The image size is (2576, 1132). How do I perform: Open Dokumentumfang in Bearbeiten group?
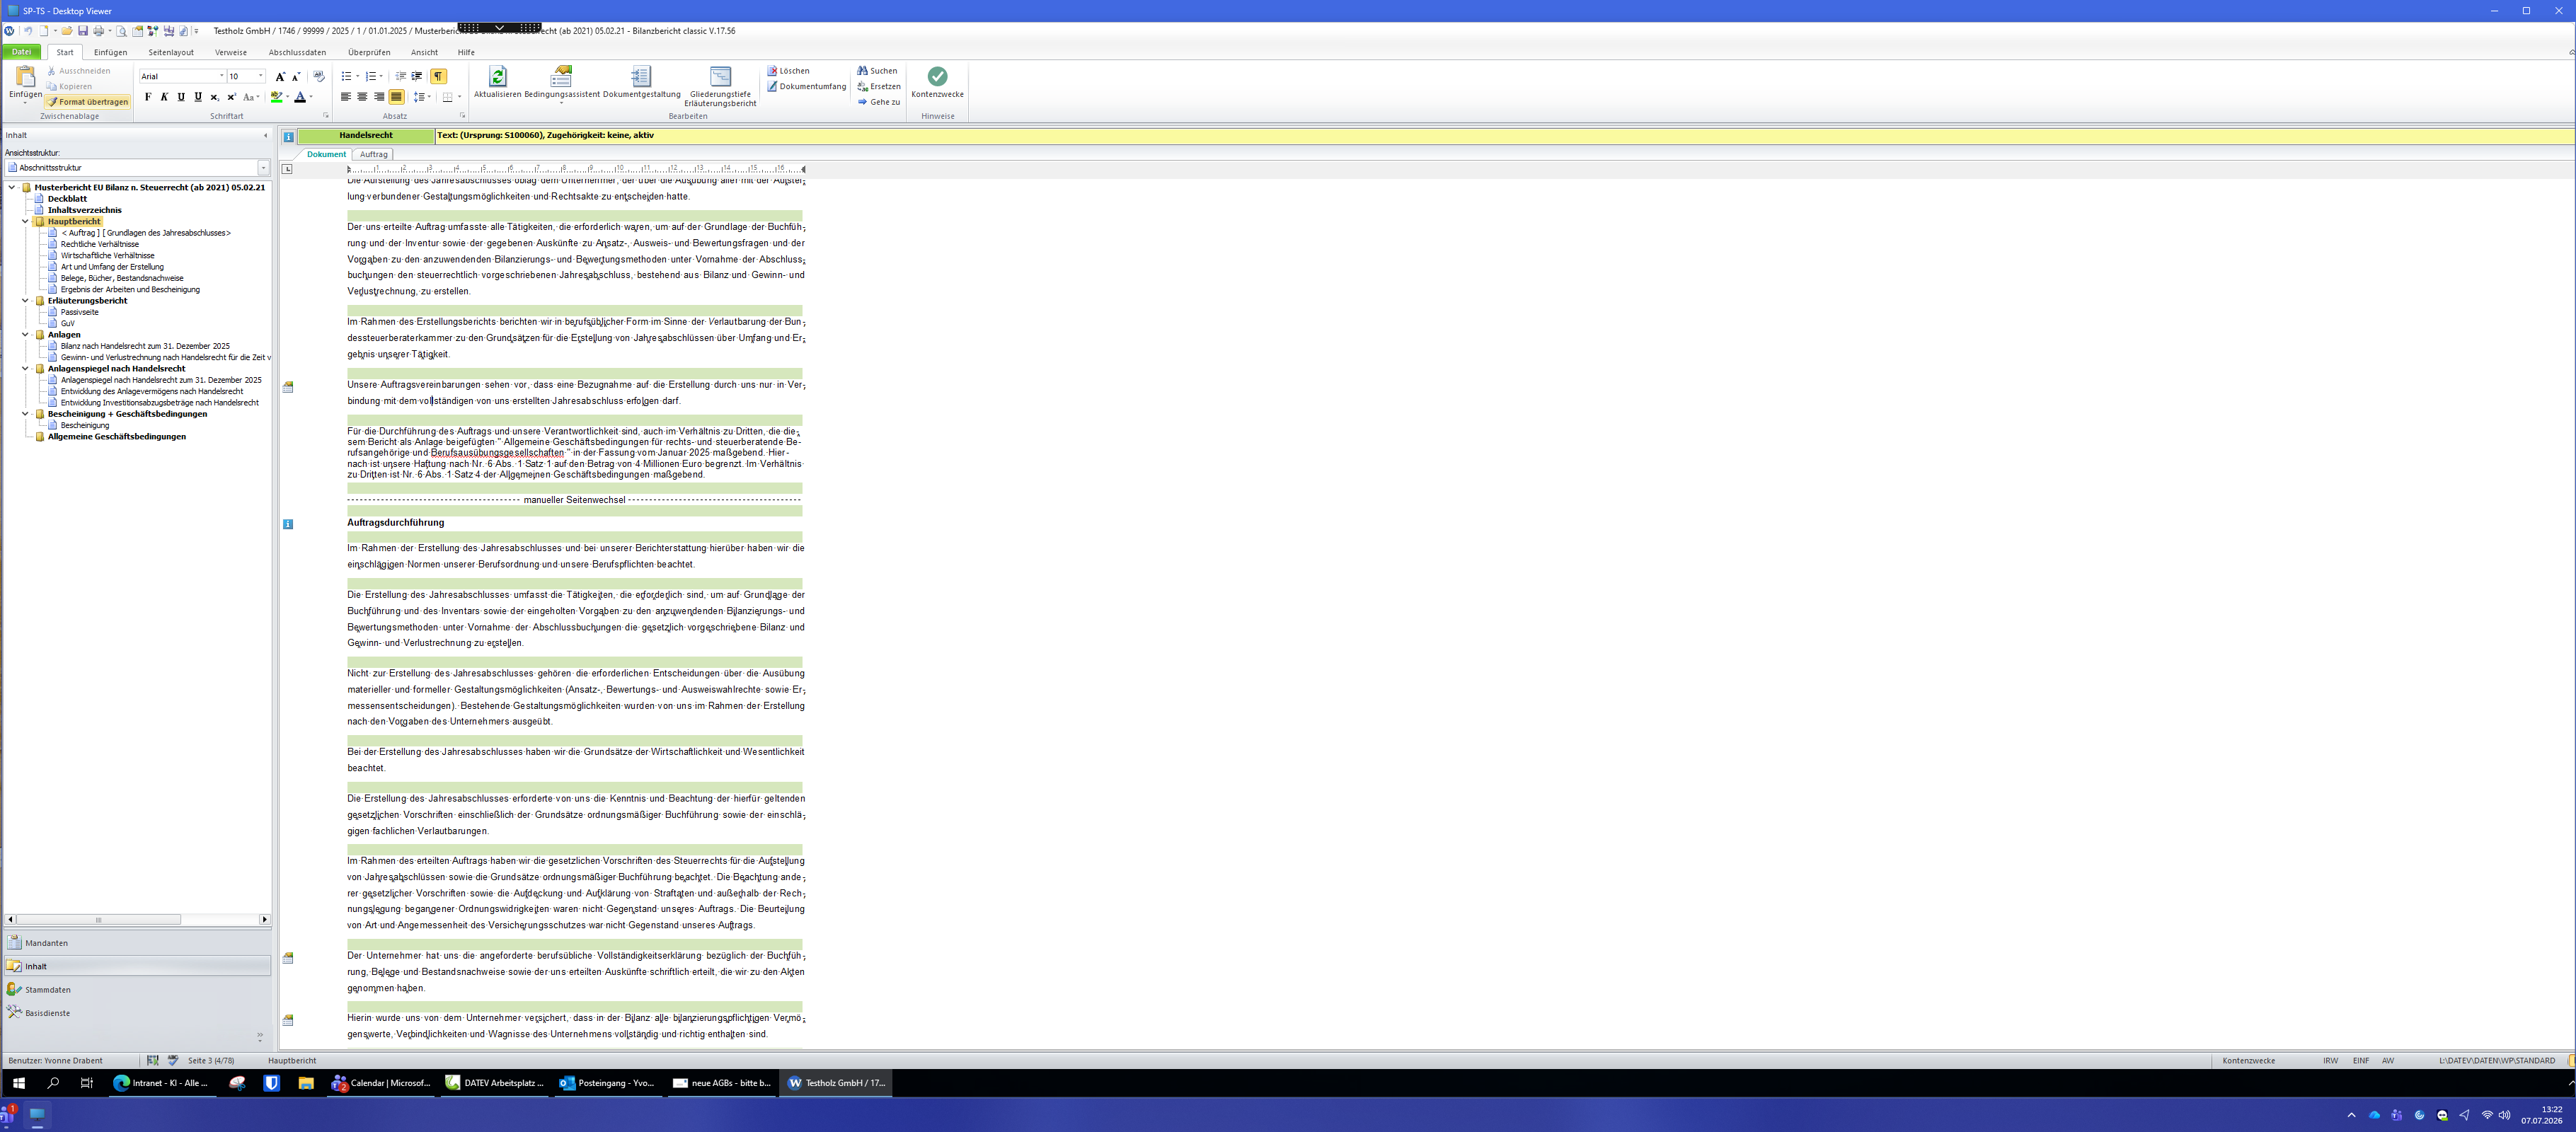[806, 86]
